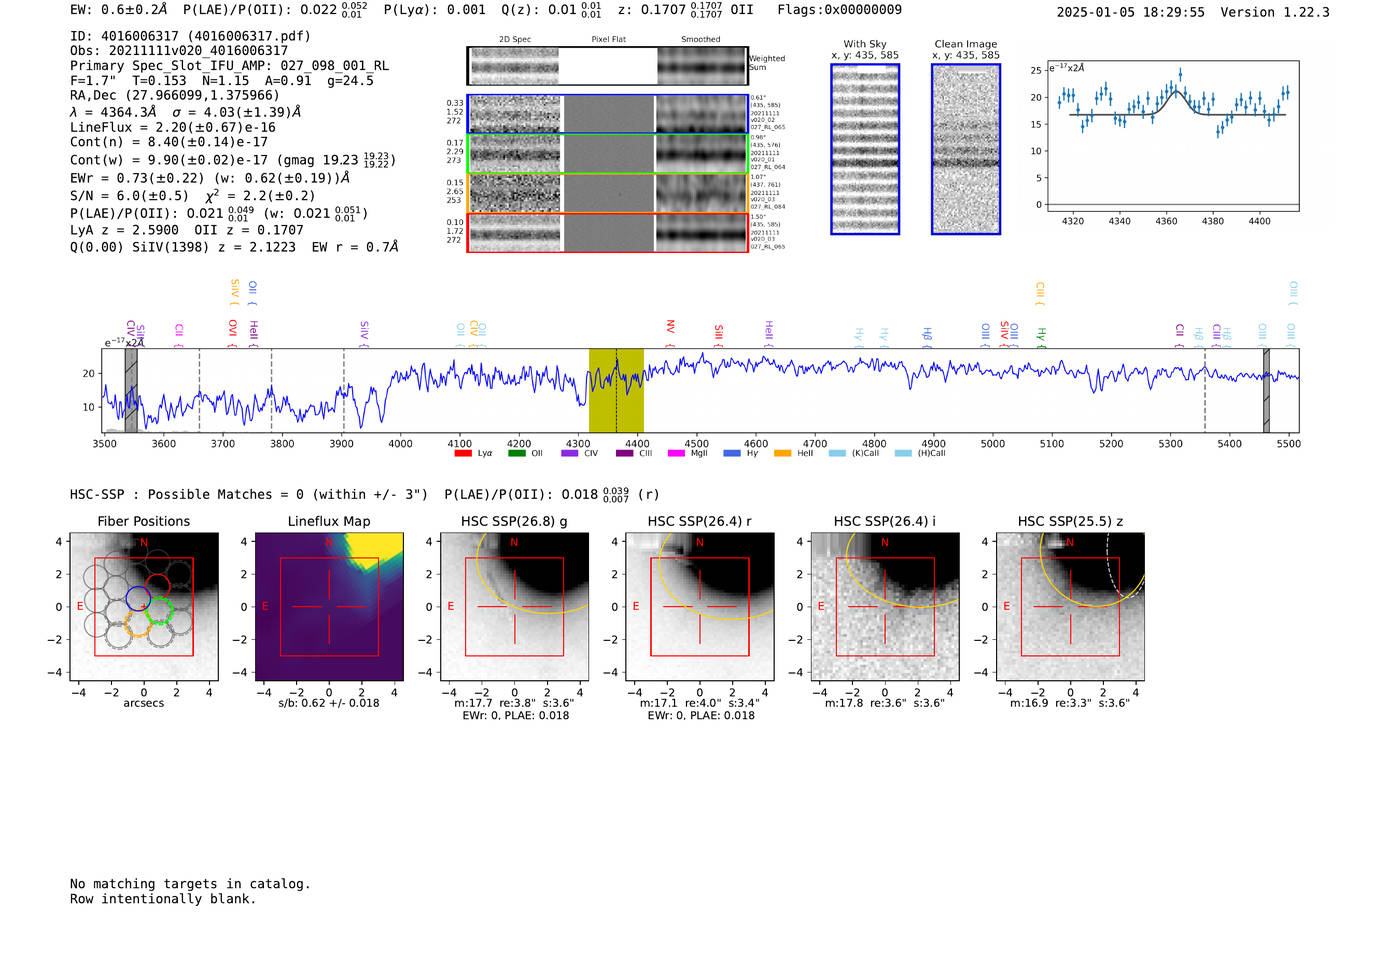Select the Clean Image panel
Viewport: 1400px width, 953px height.
tap(966, 149)
